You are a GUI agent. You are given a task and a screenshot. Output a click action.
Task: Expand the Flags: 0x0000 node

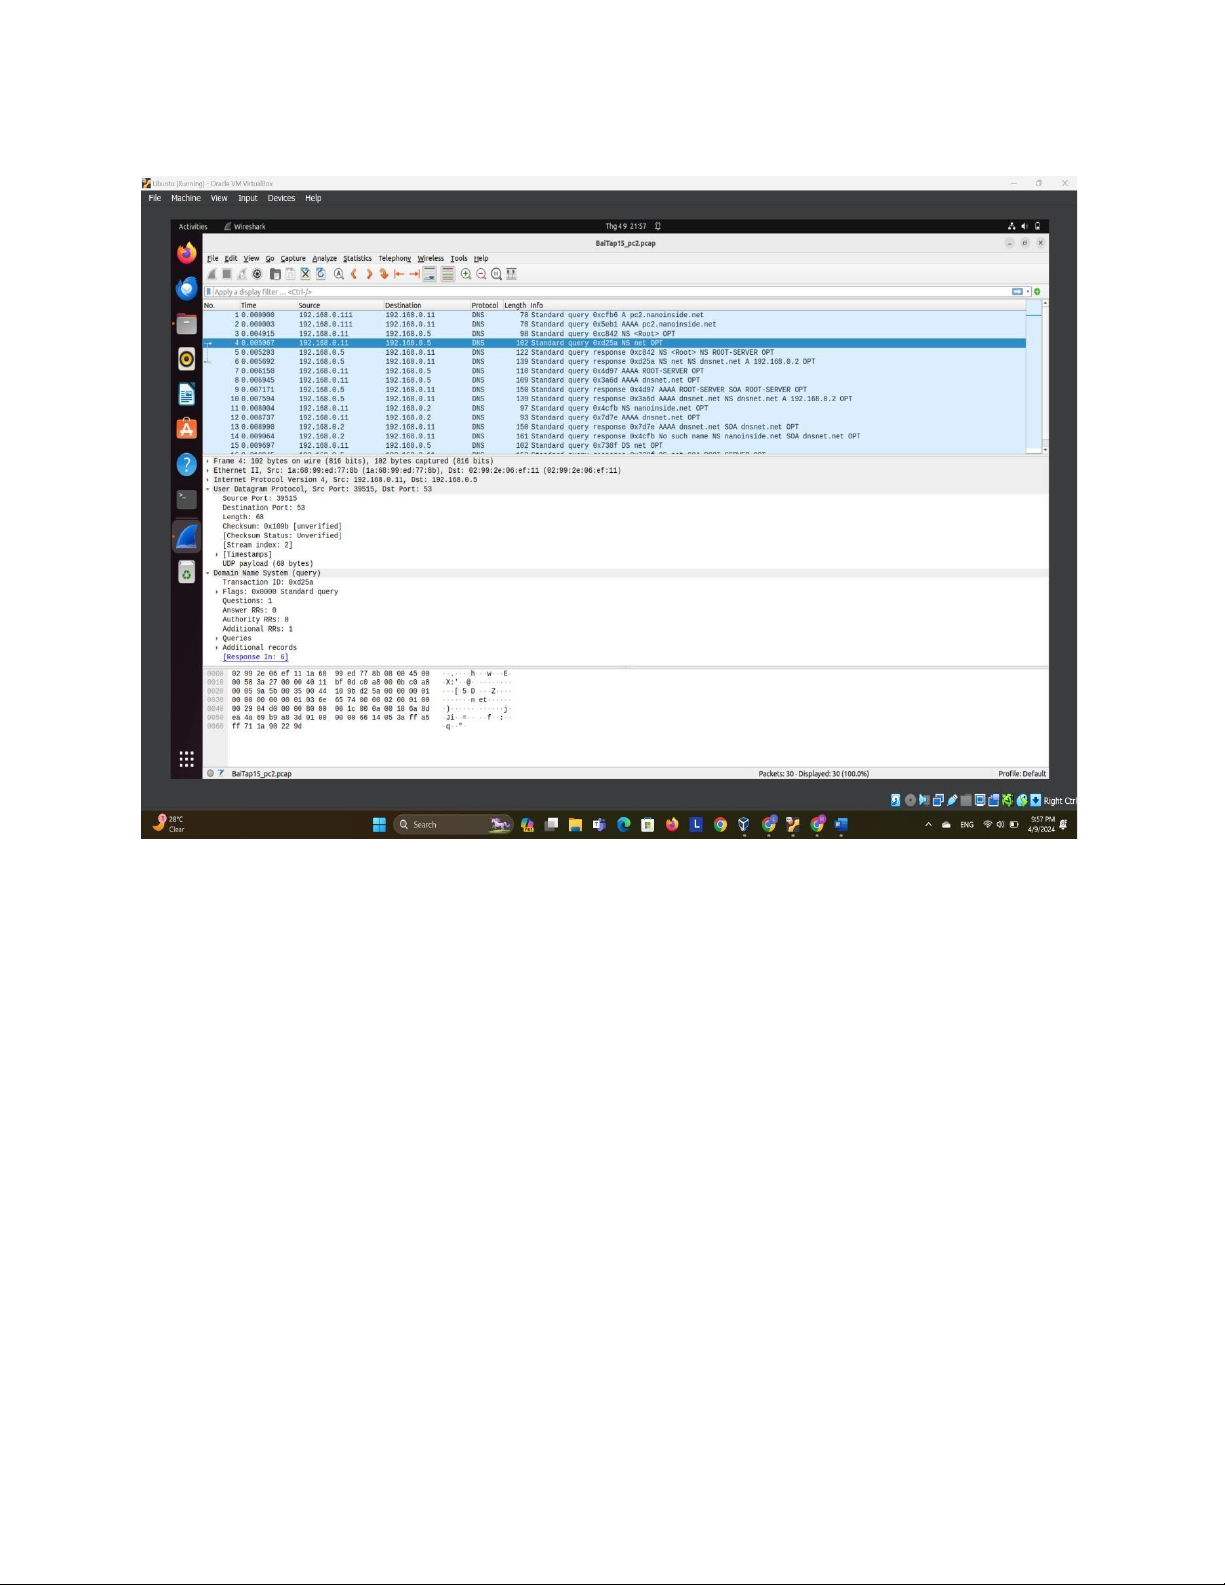pos(217,592)
